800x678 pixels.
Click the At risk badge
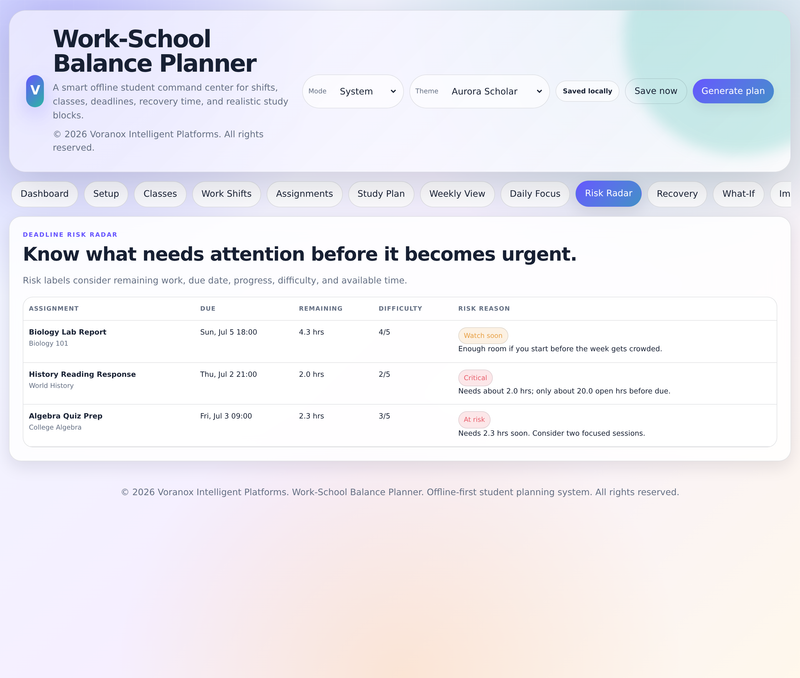click(x=474, y=419)
